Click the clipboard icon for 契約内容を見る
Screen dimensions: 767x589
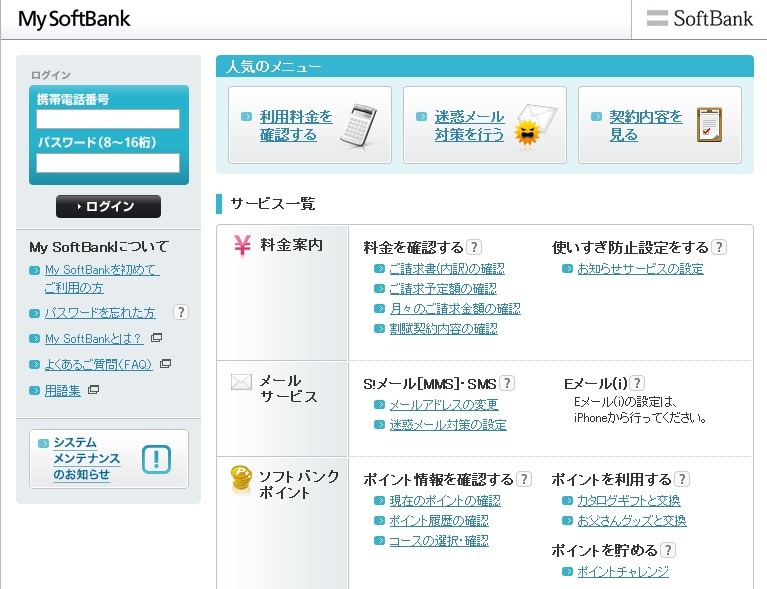709,125
